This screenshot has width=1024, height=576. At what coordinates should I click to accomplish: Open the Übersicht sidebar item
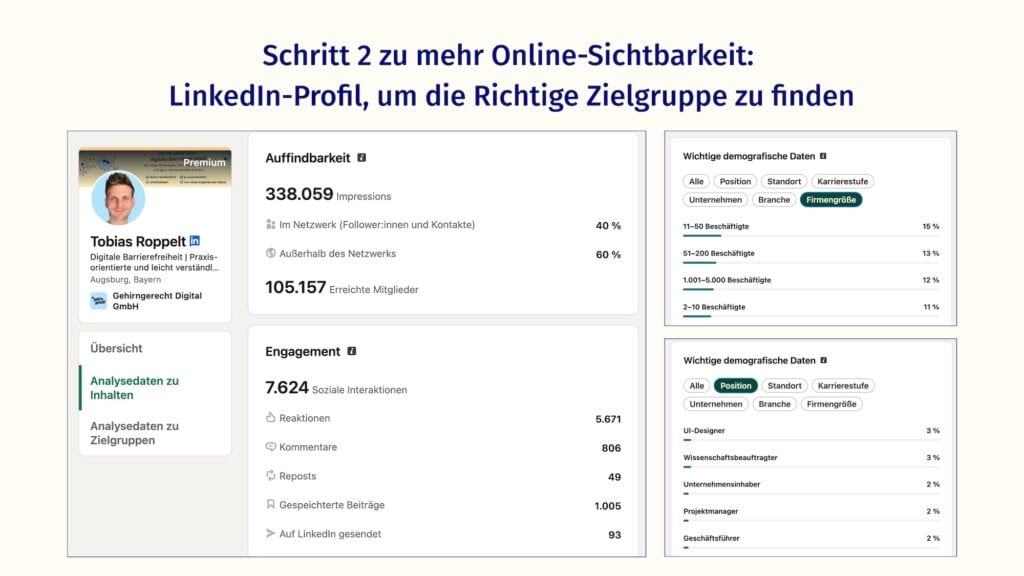pyautogui.click(x=116, y=348)
